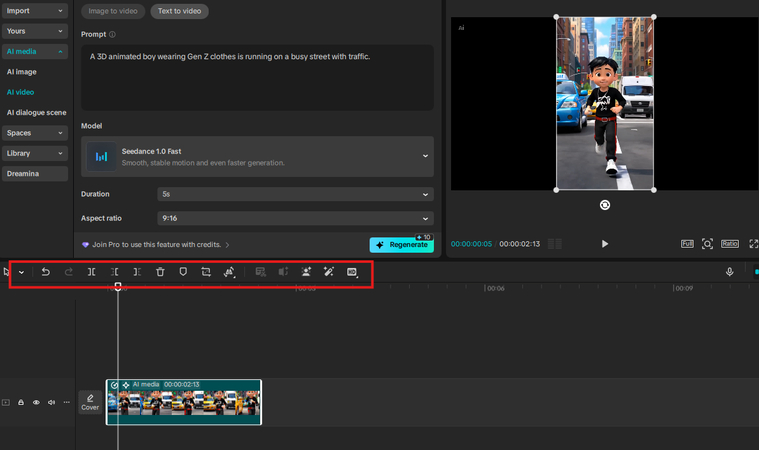
Task: Click the HD quality enhance icon
Action: [352, 272]
